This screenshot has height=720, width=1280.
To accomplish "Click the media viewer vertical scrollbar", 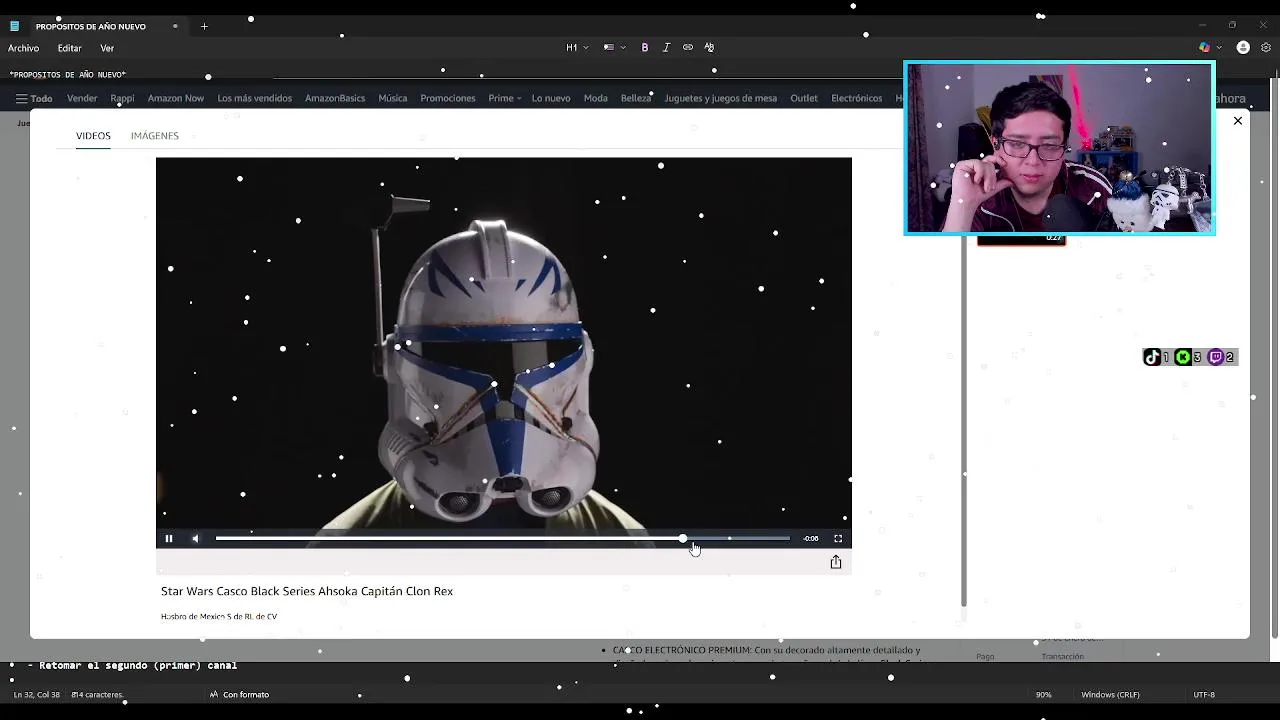I will (x=964, y=420).
